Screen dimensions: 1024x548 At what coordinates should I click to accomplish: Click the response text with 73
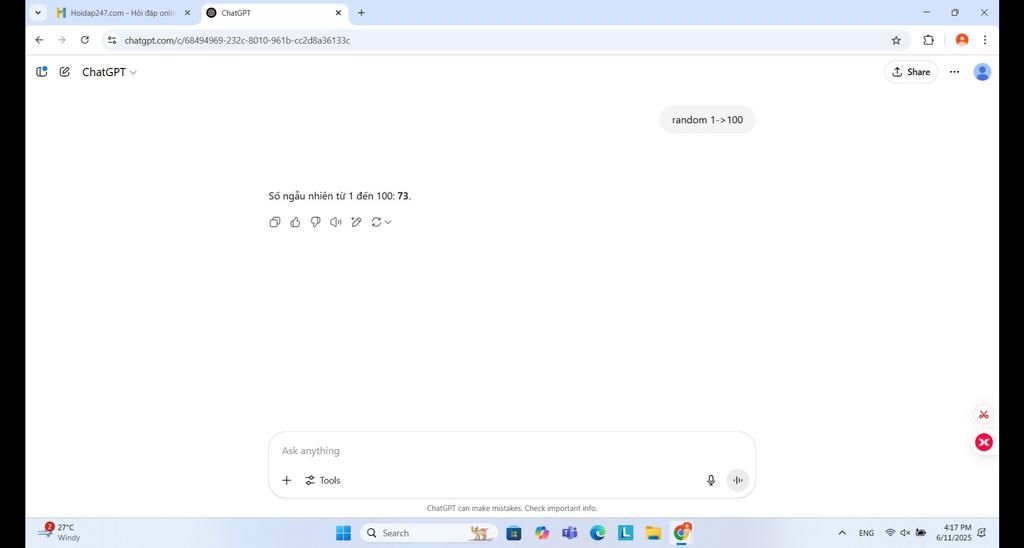coord(340,195)
